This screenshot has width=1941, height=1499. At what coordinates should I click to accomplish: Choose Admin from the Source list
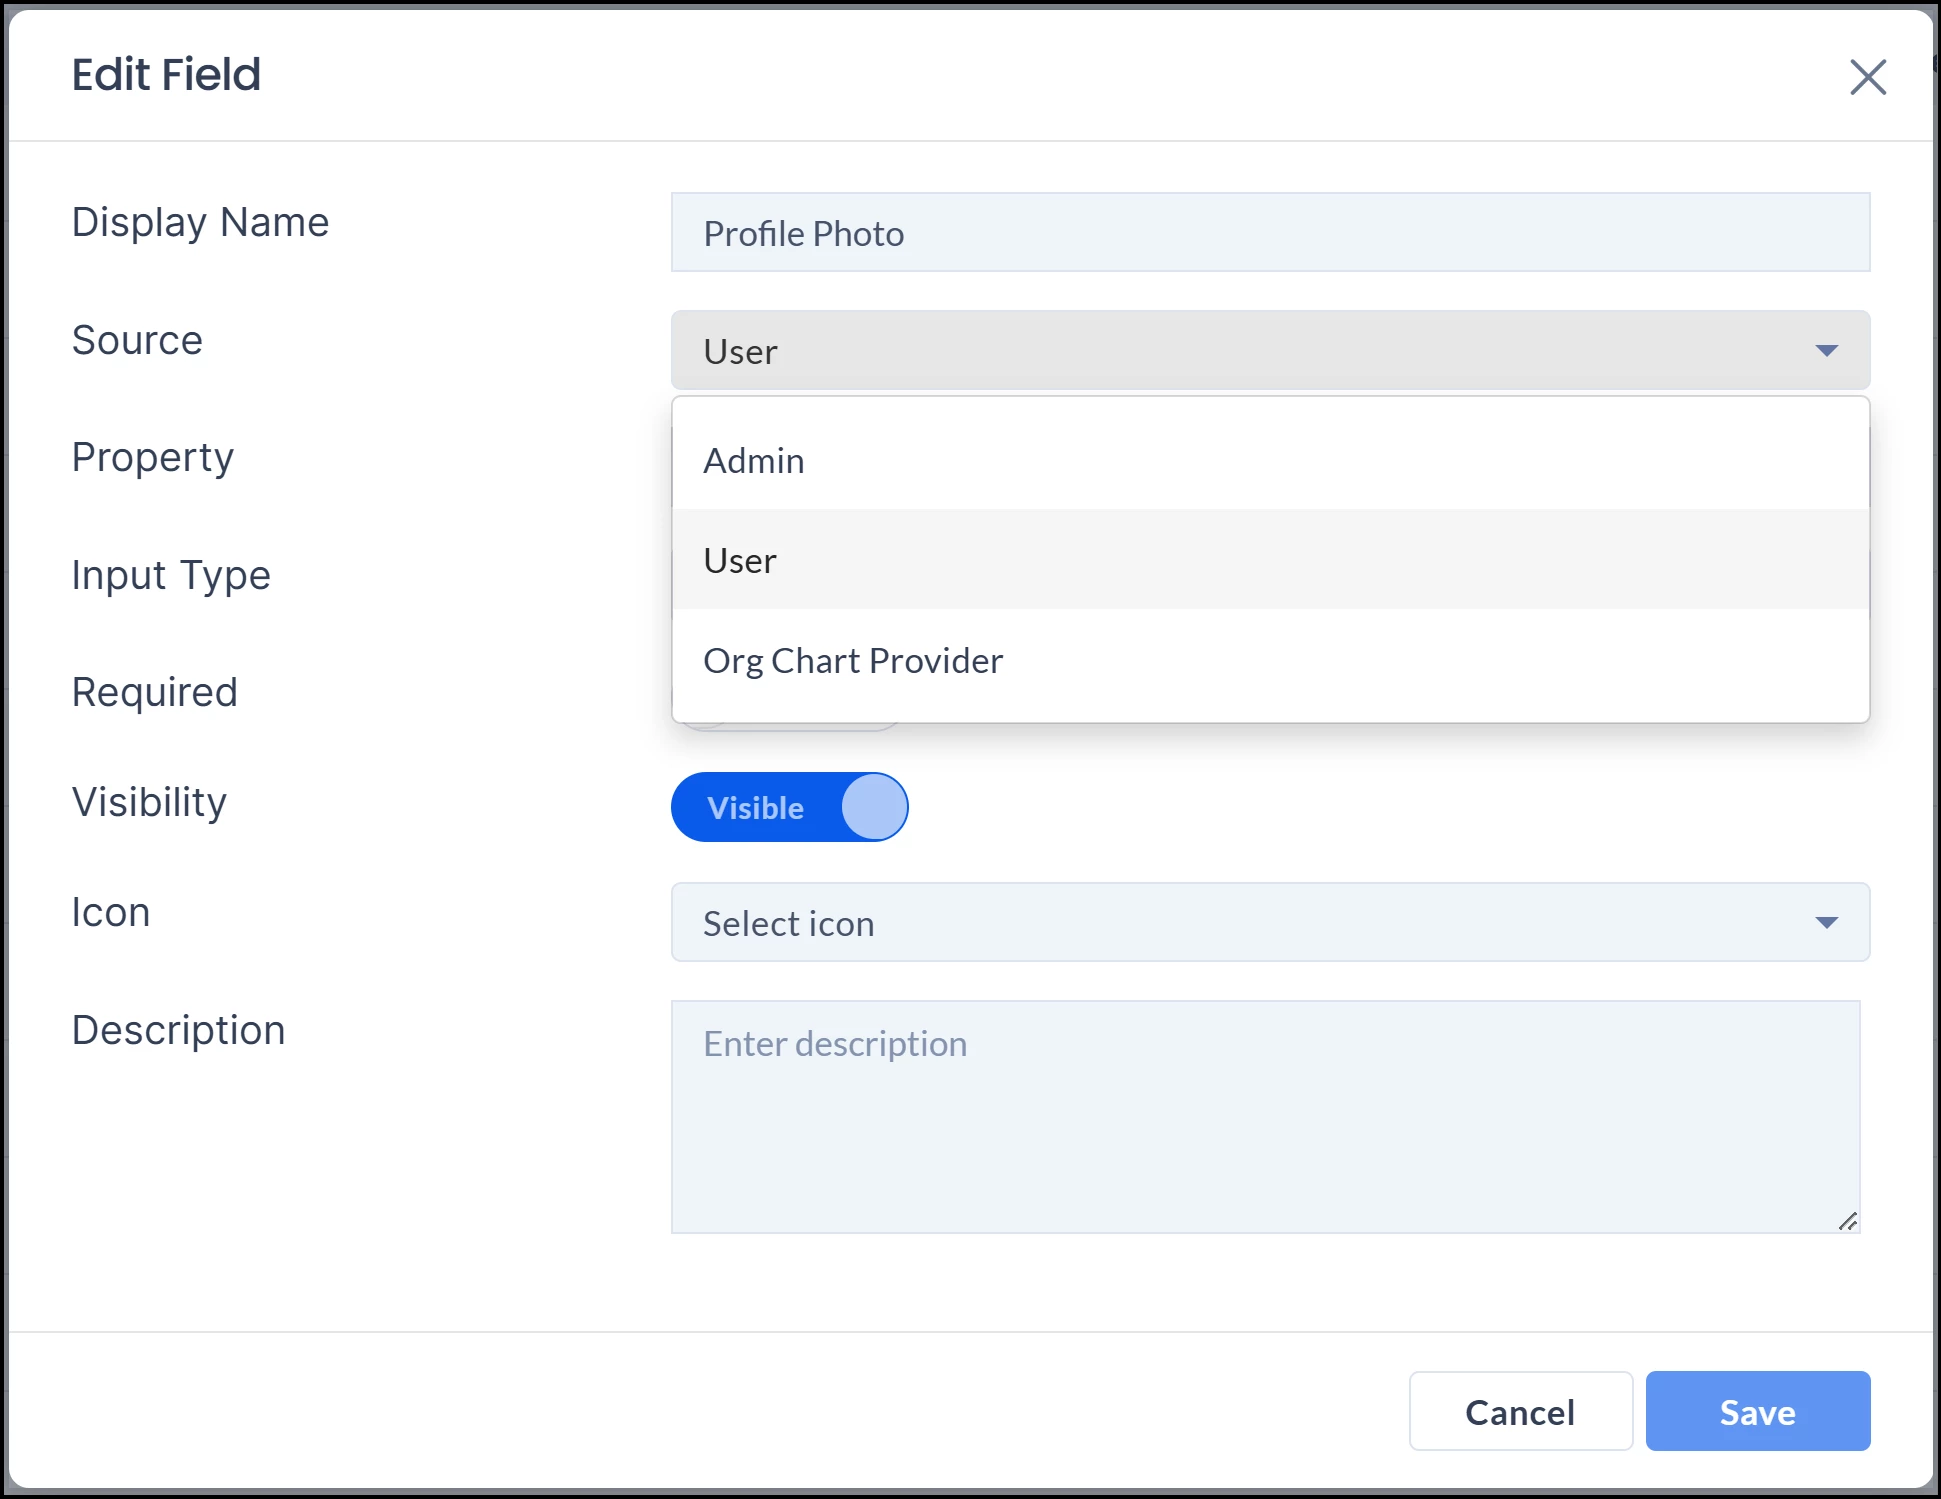pos(754,461)
